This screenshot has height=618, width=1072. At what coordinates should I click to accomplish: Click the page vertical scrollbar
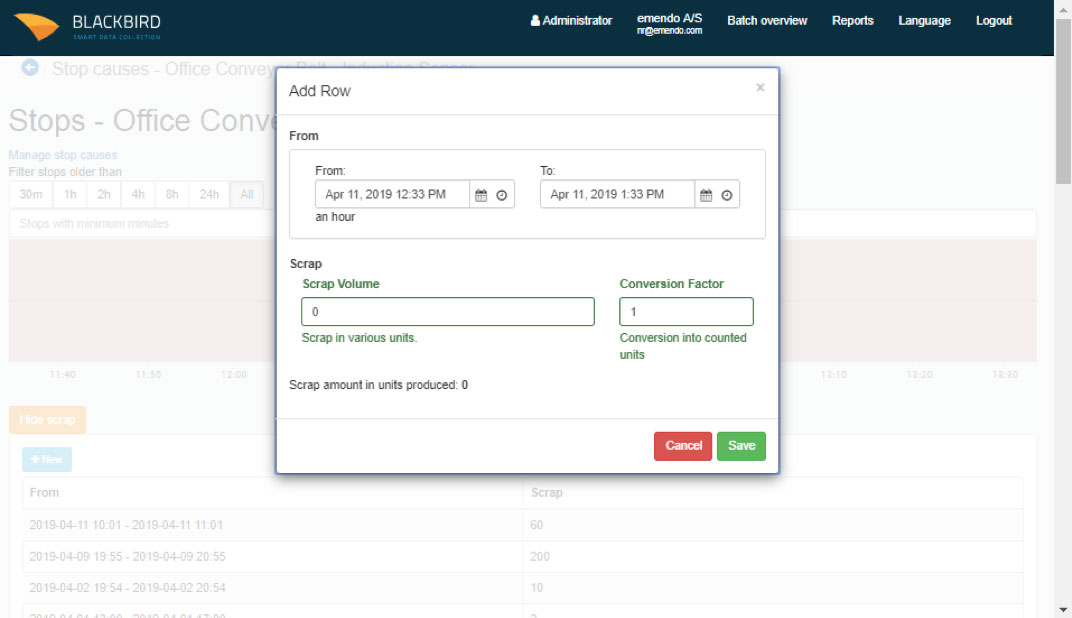1063,103
